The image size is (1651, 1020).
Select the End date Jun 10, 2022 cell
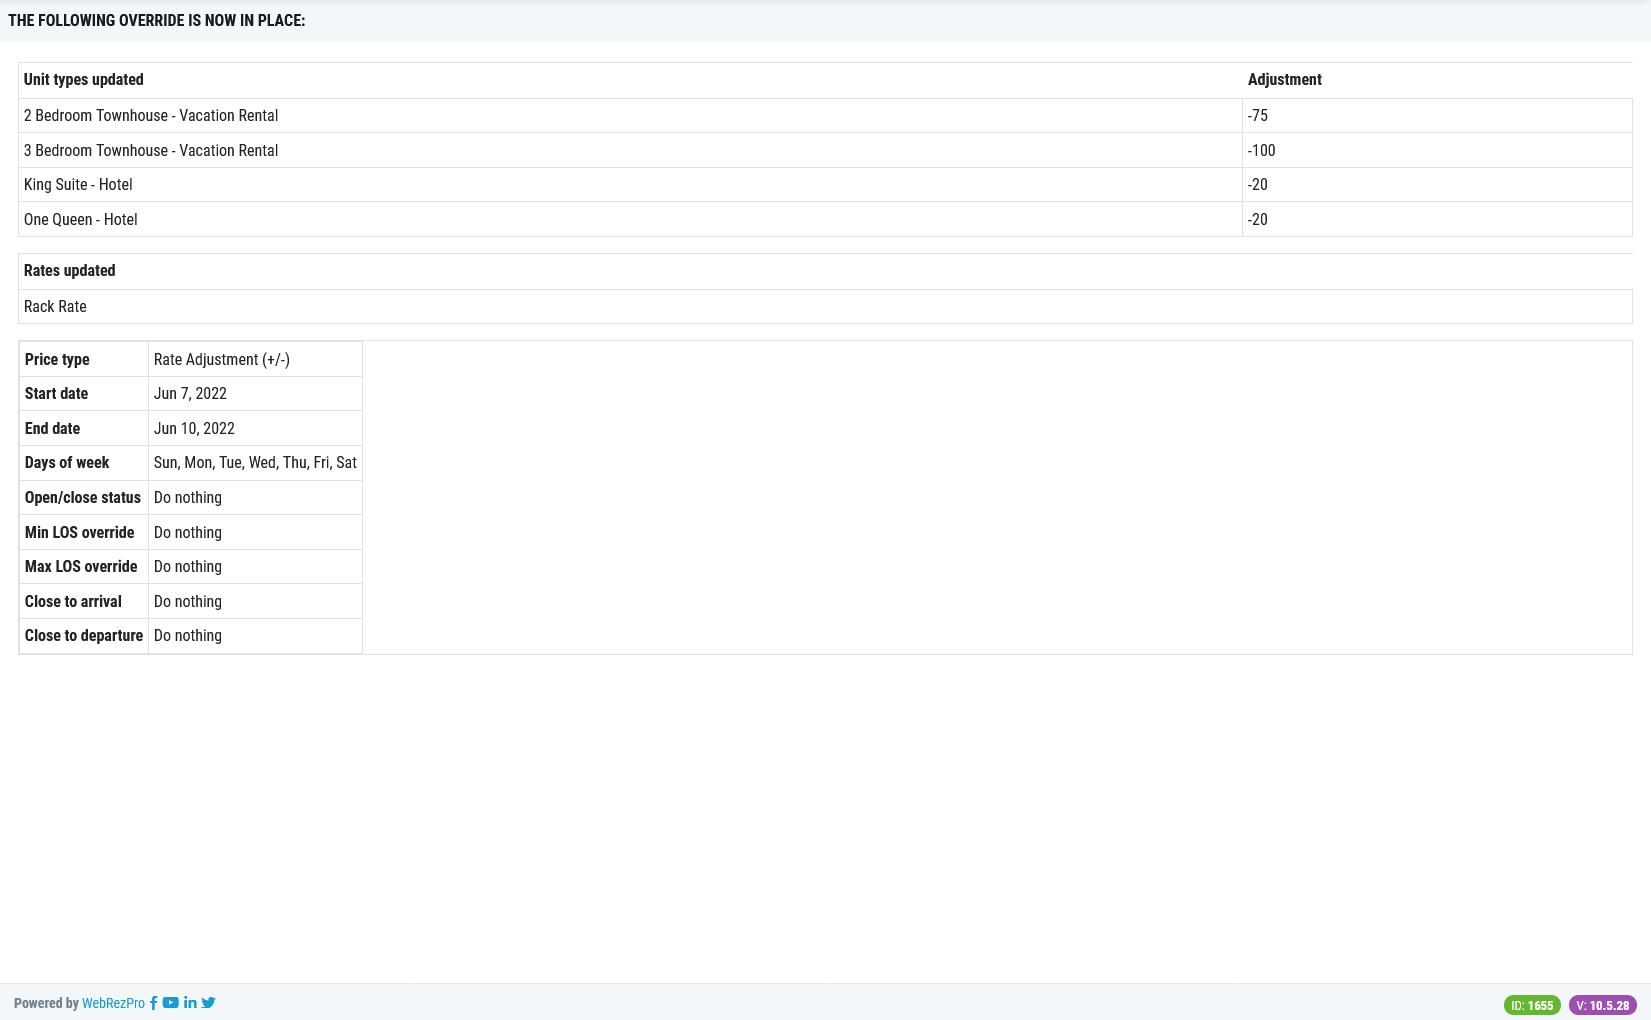(194, 428)
